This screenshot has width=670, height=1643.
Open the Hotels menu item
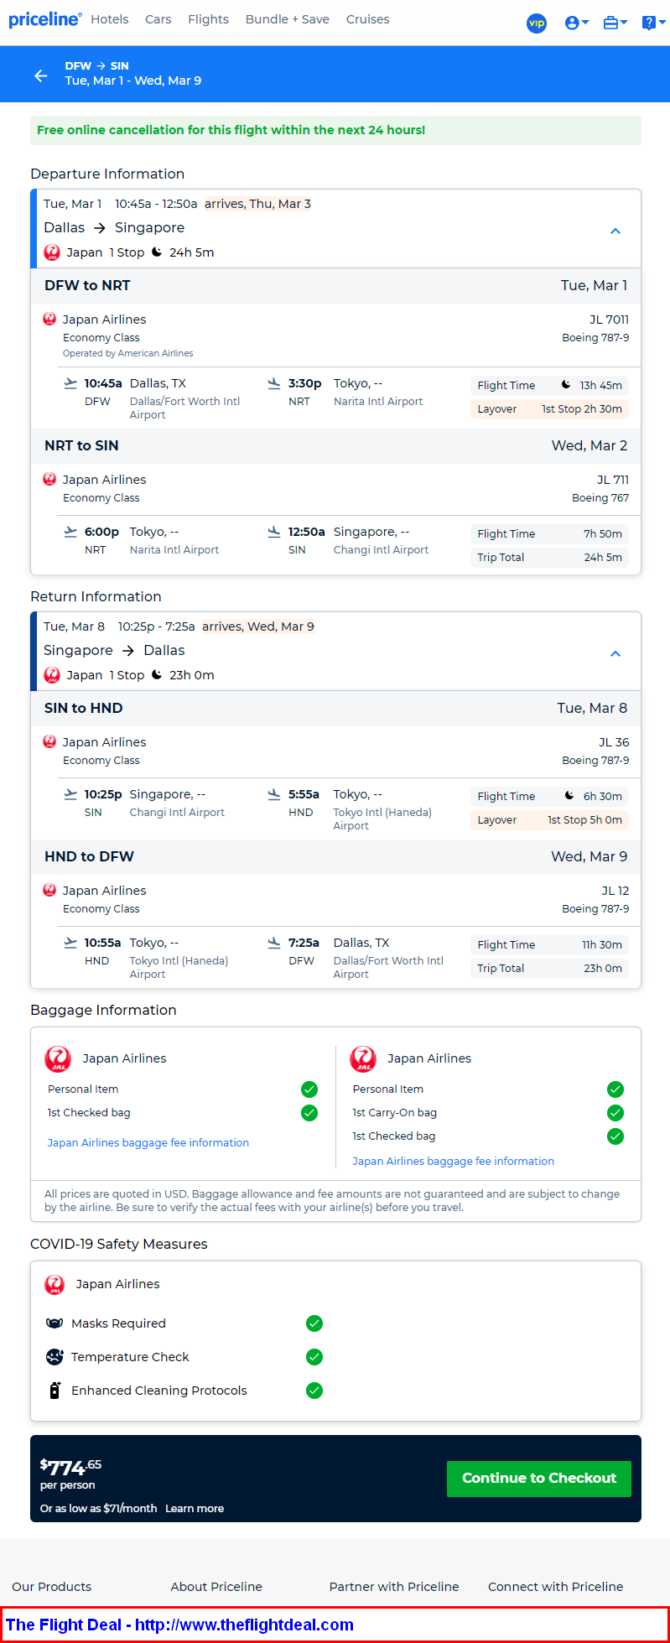click(x=110, y=19)
